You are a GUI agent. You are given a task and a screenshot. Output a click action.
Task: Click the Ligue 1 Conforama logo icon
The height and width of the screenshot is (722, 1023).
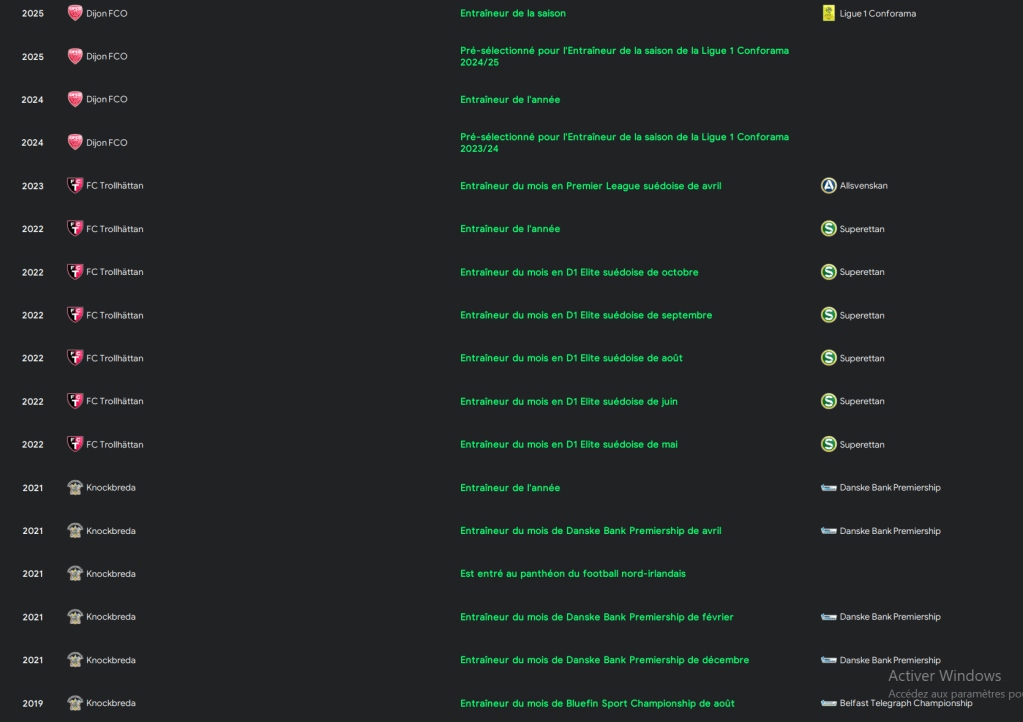(x=828, y=13)
